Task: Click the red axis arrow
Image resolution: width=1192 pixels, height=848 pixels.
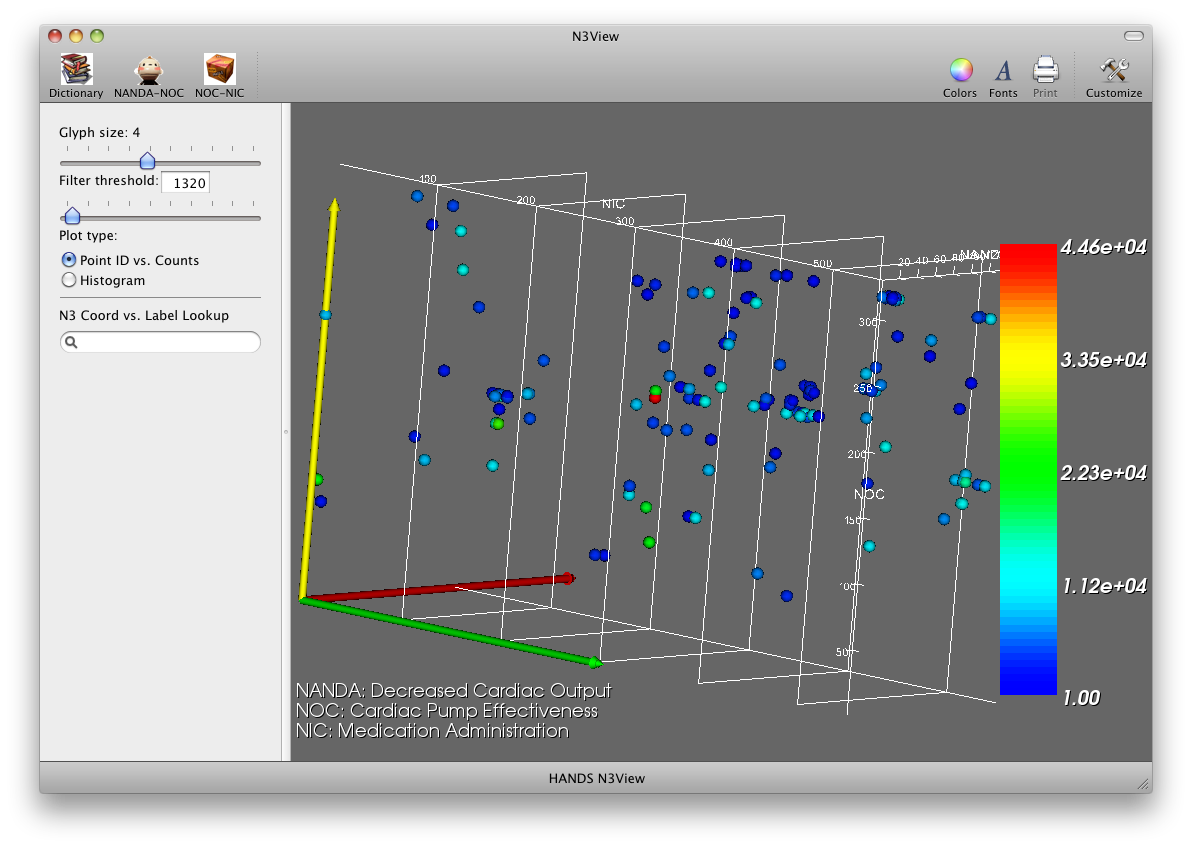Action: click(x=439, y=589)
